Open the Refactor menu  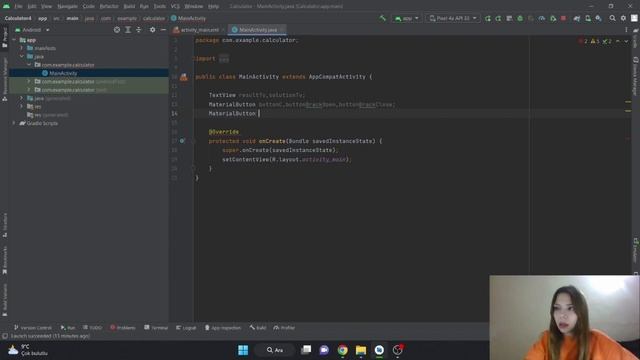[109, 6]
